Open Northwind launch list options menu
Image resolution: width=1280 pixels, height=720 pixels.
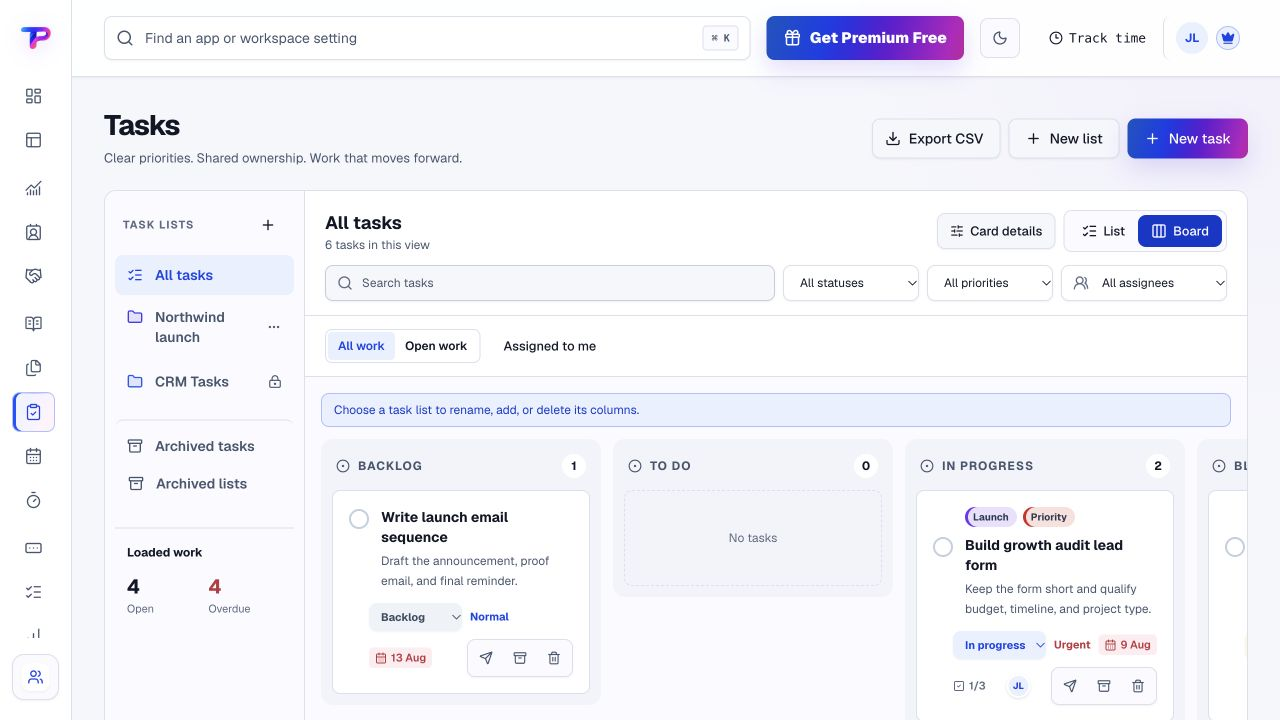(x=274, y=327)
